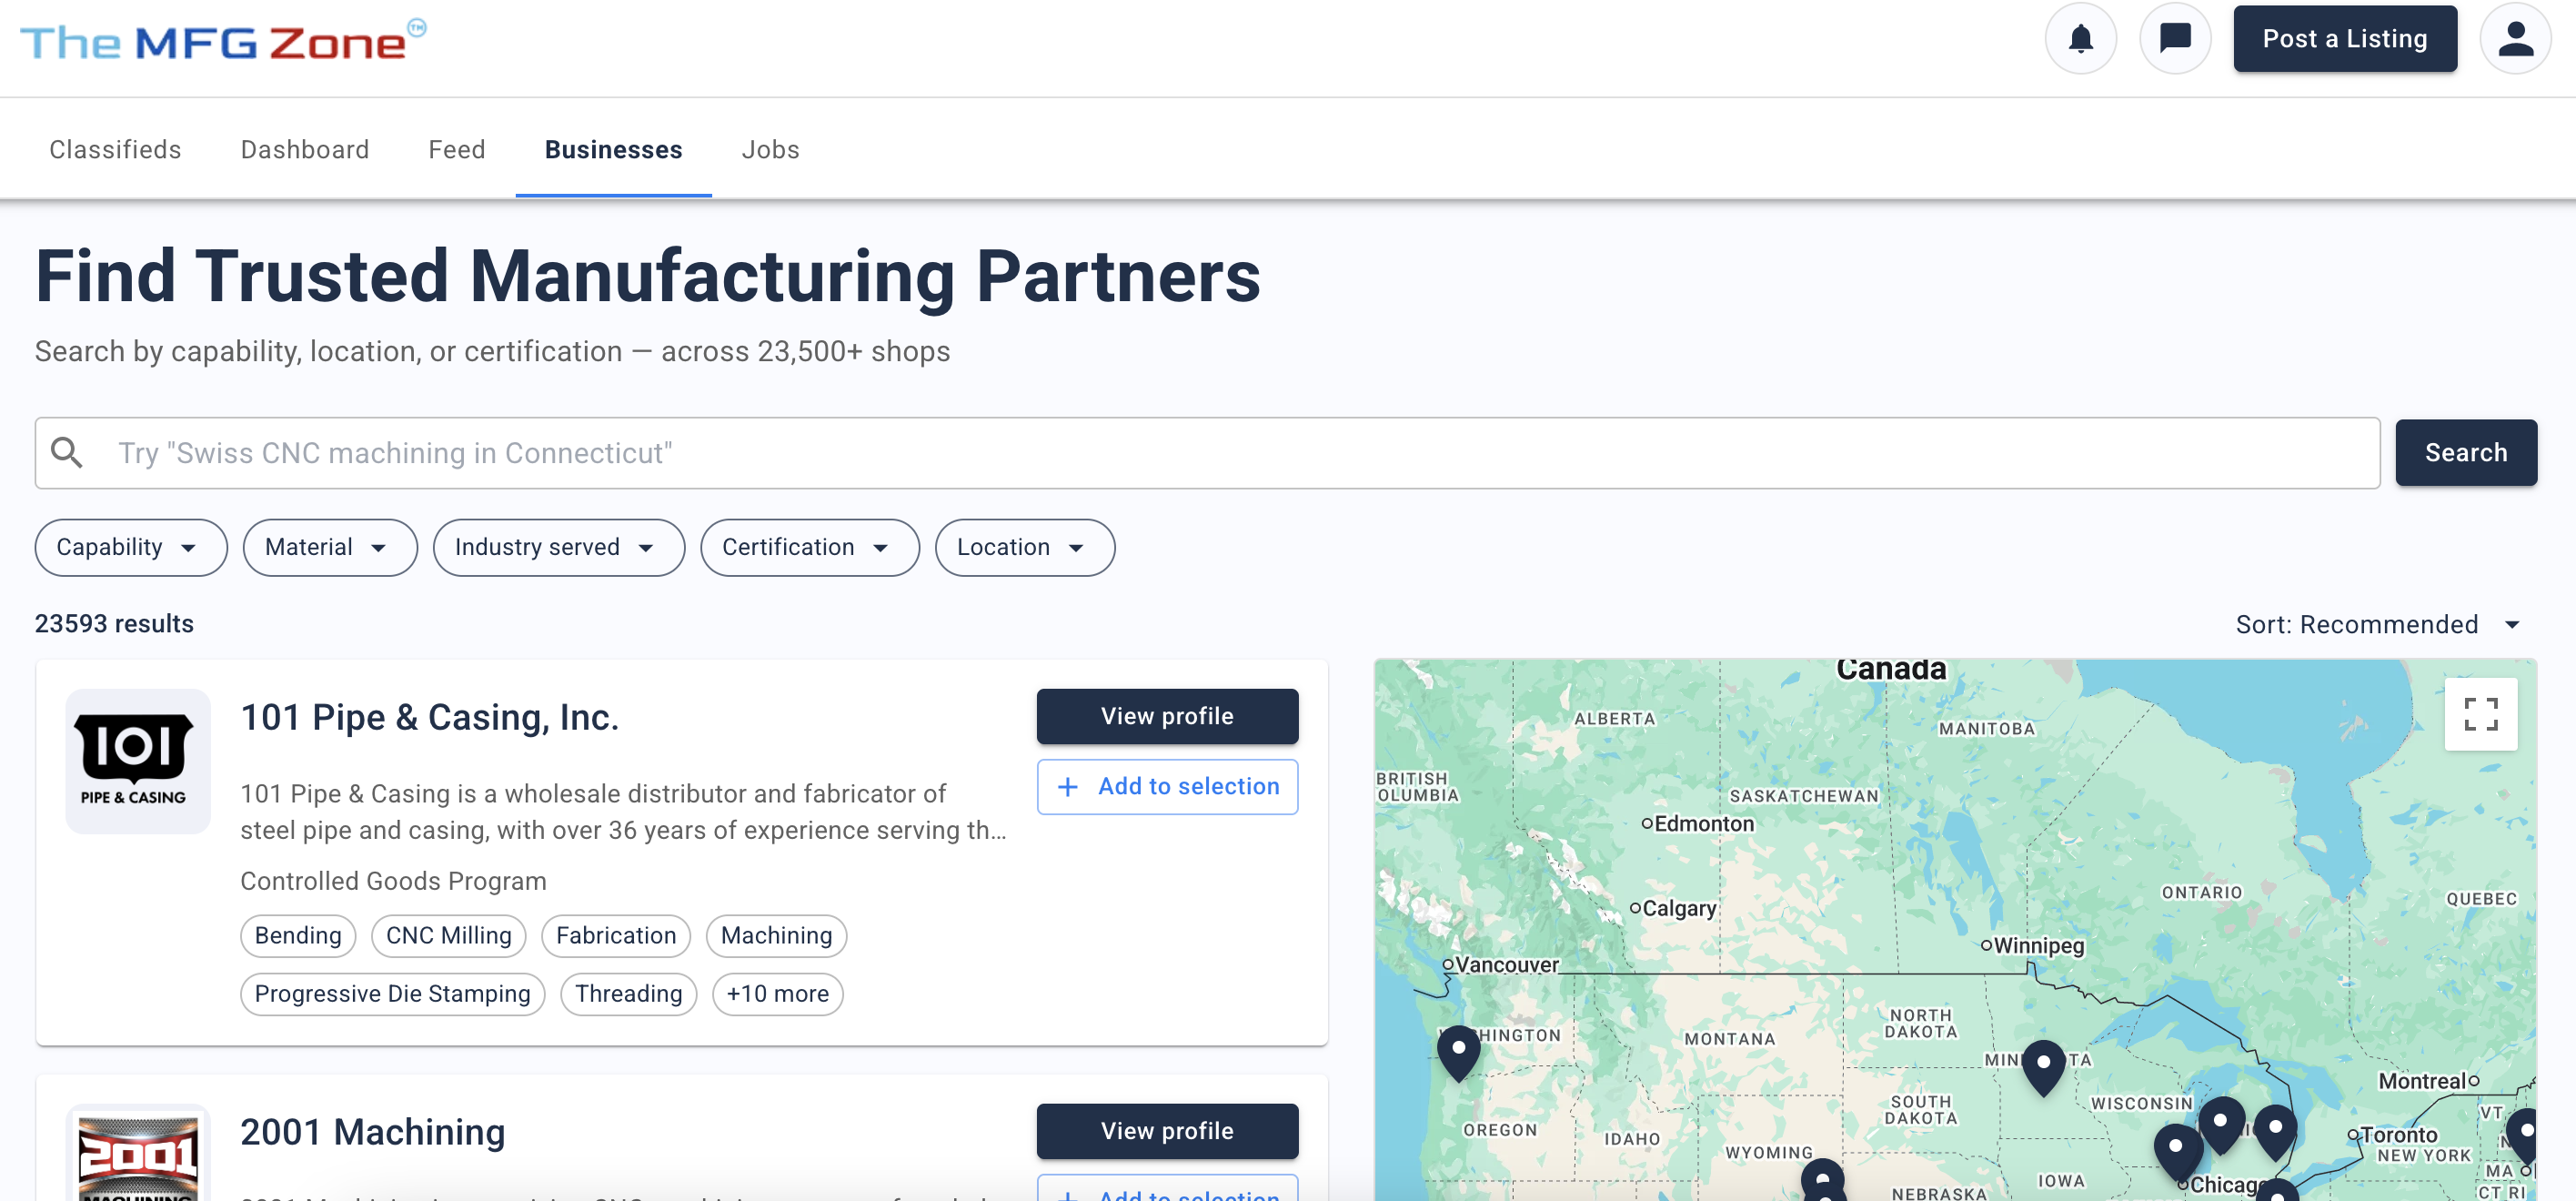Screen dimensions: 2576x1201
Task: Click the map pin in Washington
Action: tap(1458, 1052)
